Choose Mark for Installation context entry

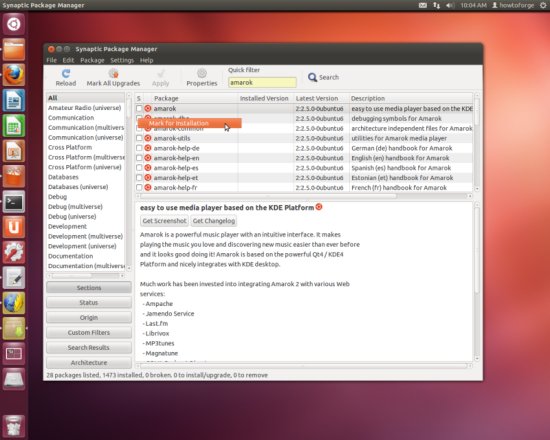(x=189, y=123)
